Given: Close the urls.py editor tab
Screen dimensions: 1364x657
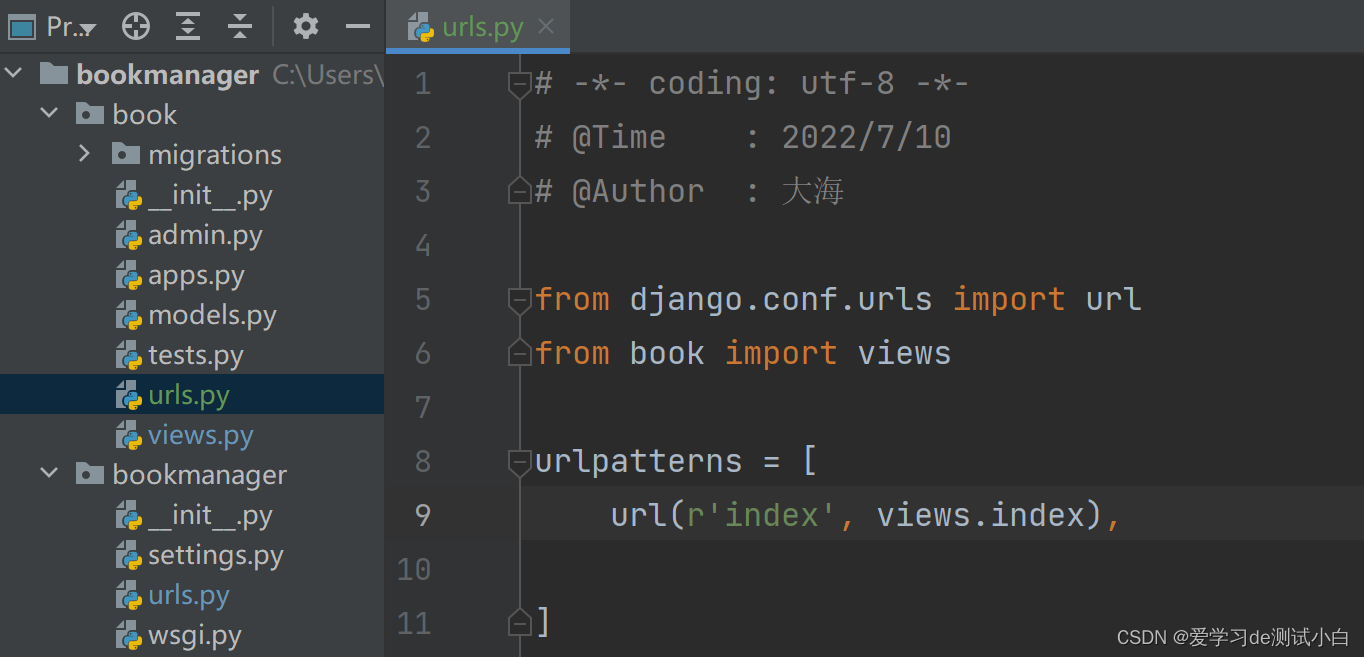Looking at the screenshot, I should click(546, 27).
